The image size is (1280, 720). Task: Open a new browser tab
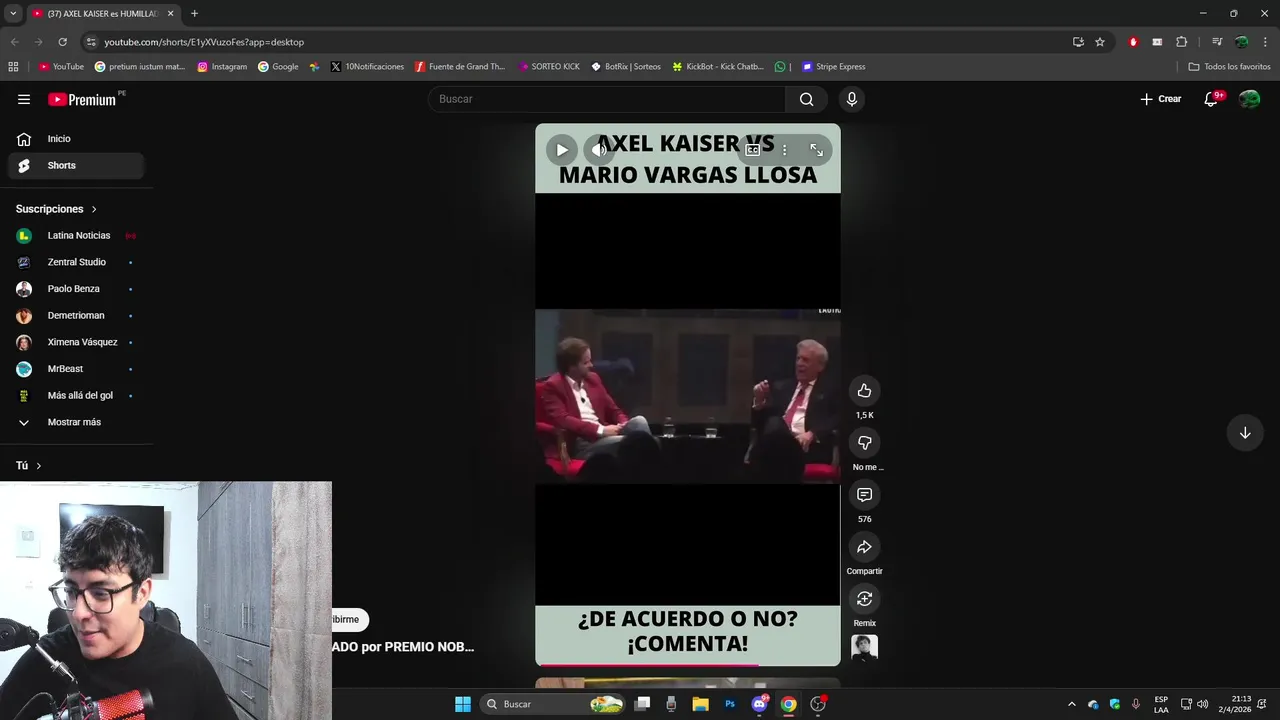194,13
